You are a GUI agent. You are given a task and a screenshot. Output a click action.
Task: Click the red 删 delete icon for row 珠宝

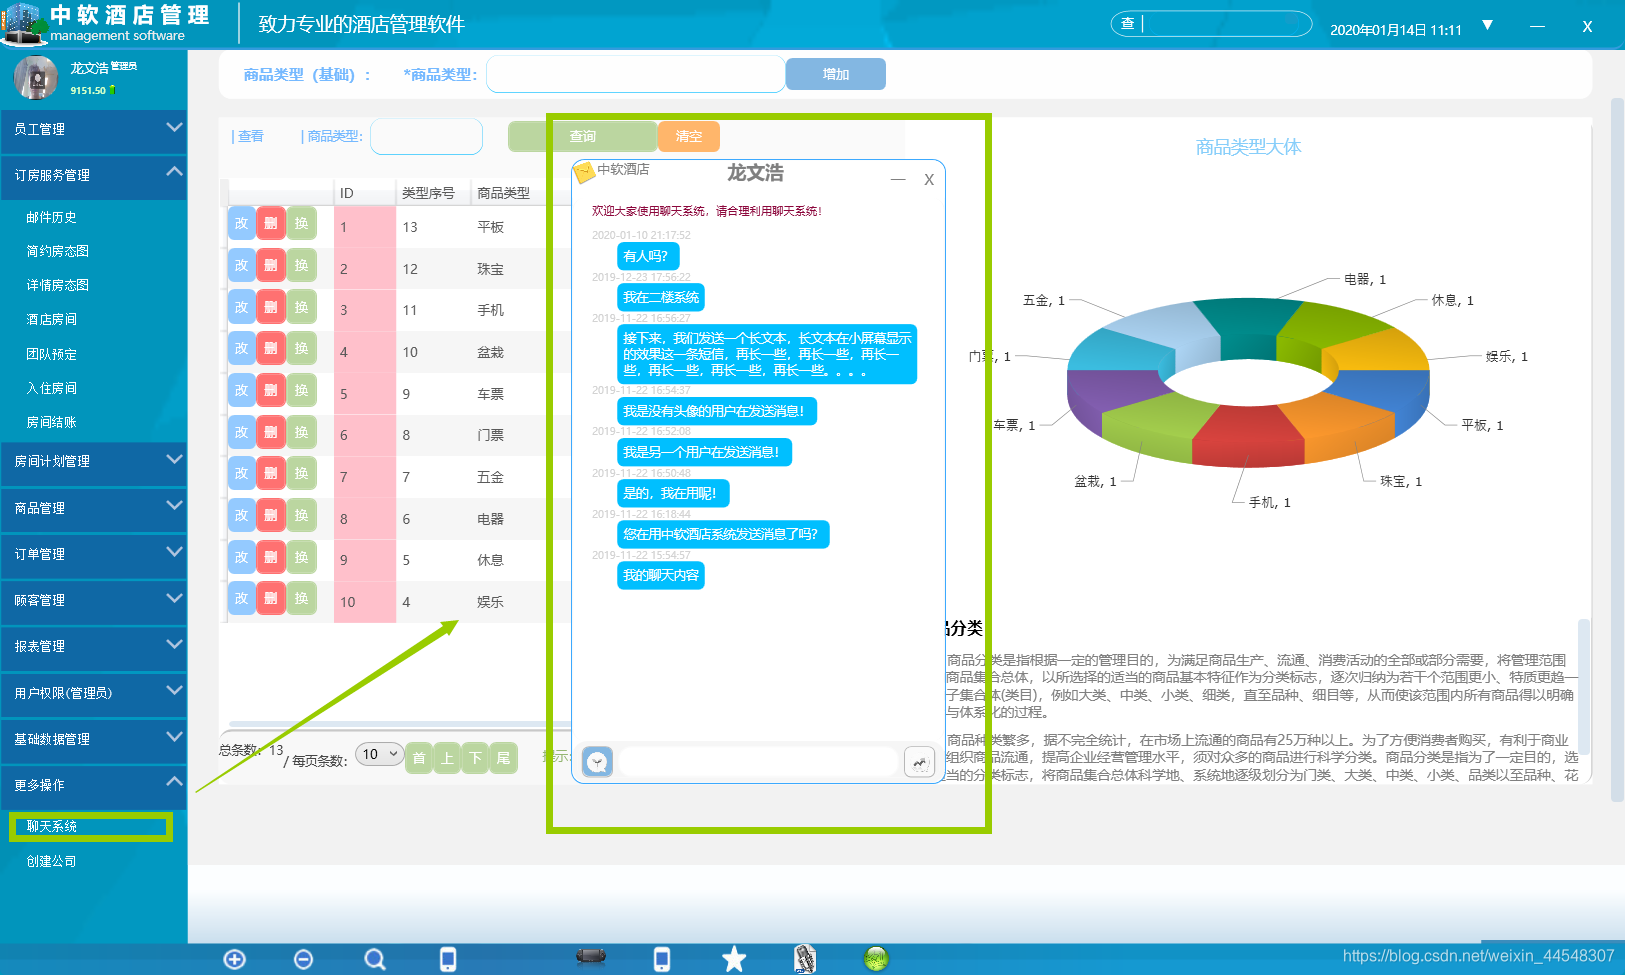point(271,265)
